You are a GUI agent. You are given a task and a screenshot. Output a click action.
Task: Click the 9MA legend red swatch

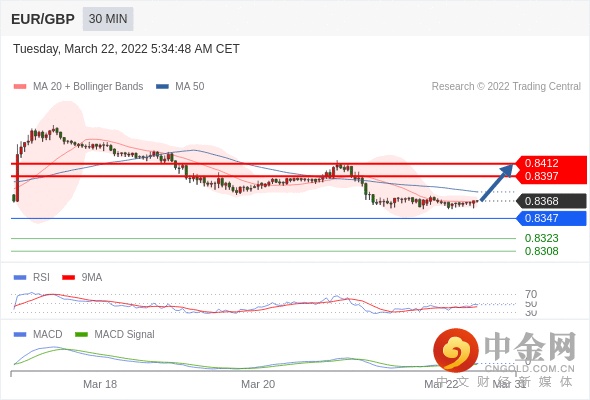pyautogui.click(x=68, y=278)
